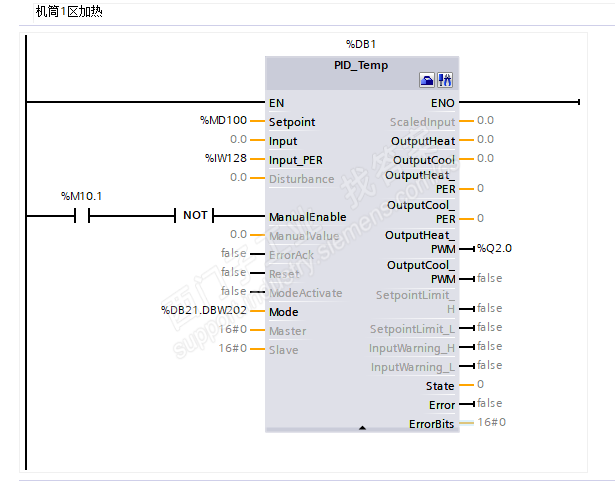This screenshot has width=615, height=481.
Task: Click the 0.0 value at ManualValue
Action: pos(238,234)
